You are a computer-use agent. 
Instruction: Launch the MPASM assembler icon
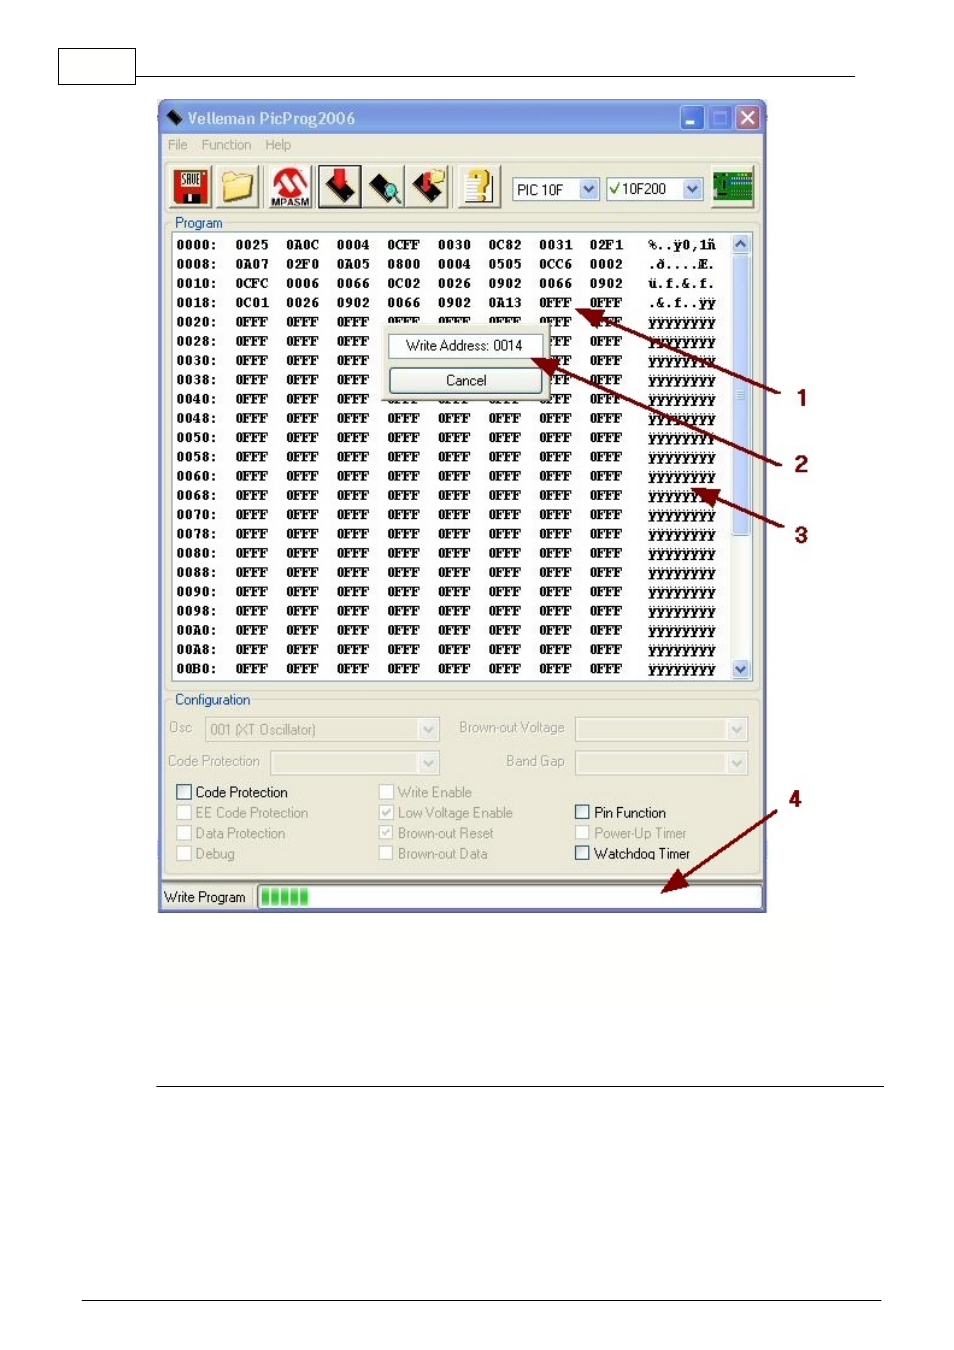290,187
